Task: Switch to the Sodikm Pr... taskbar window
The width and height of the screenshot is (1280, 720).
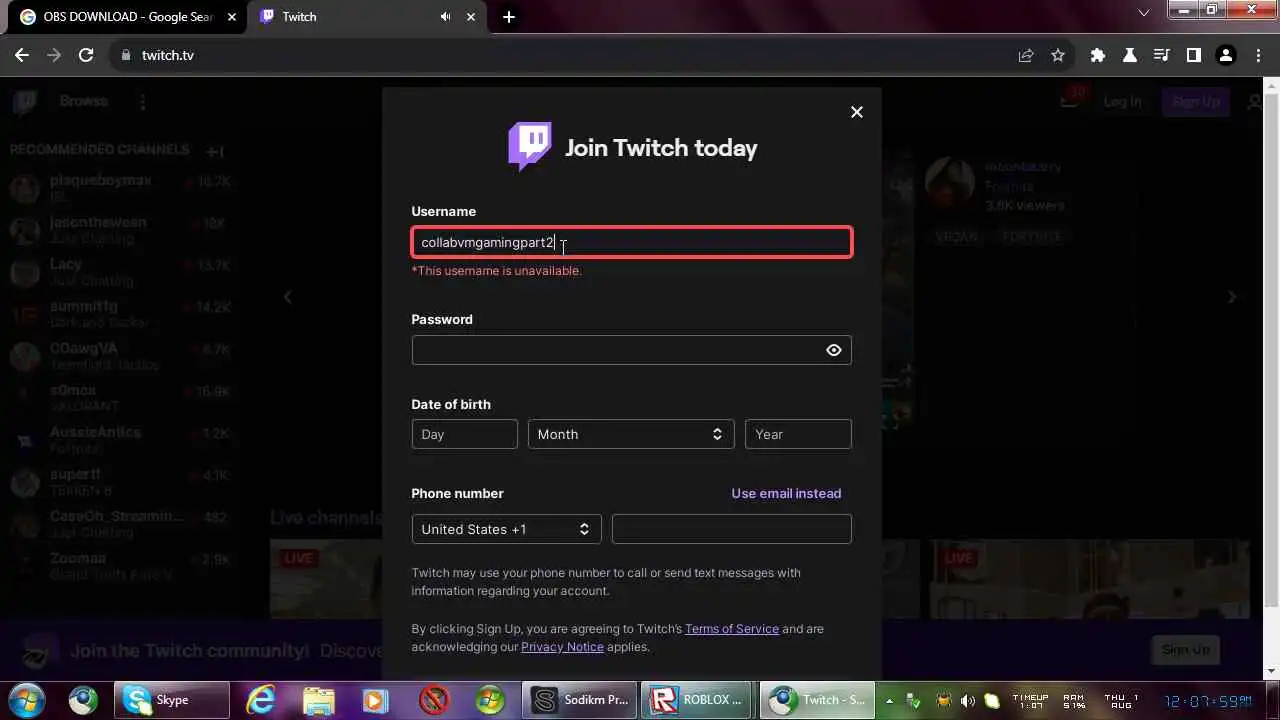Action: (582, 700)
